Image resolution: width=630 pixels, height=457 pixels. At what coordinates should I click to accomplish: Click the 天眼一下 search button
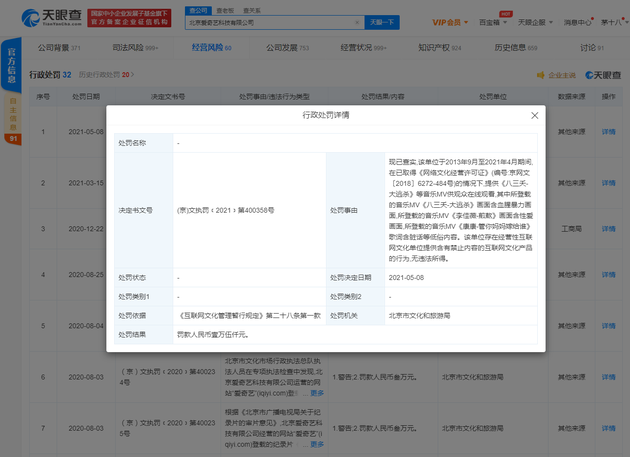coord(382,23)
